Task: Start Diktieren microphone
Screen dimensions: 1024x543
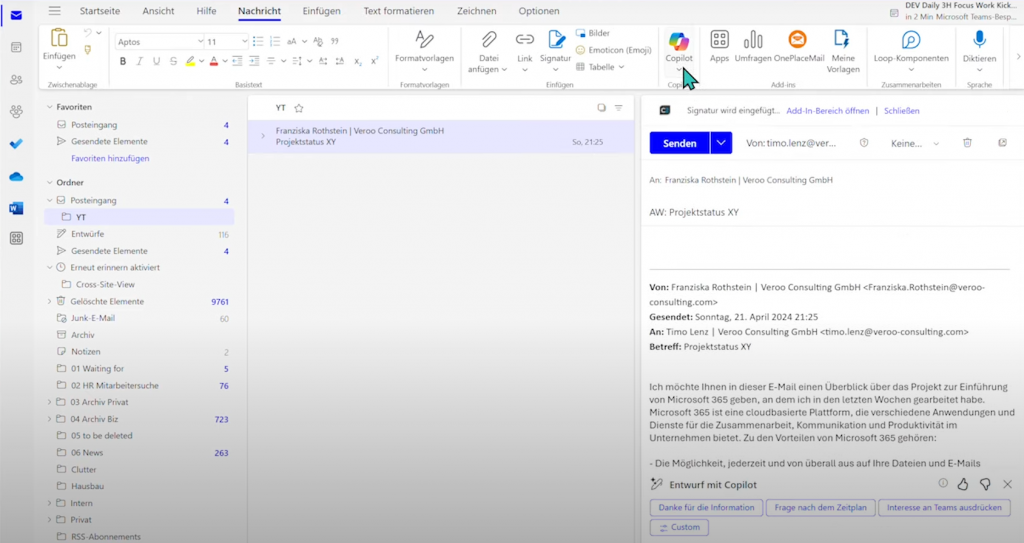Action: (x=979, y=50)
